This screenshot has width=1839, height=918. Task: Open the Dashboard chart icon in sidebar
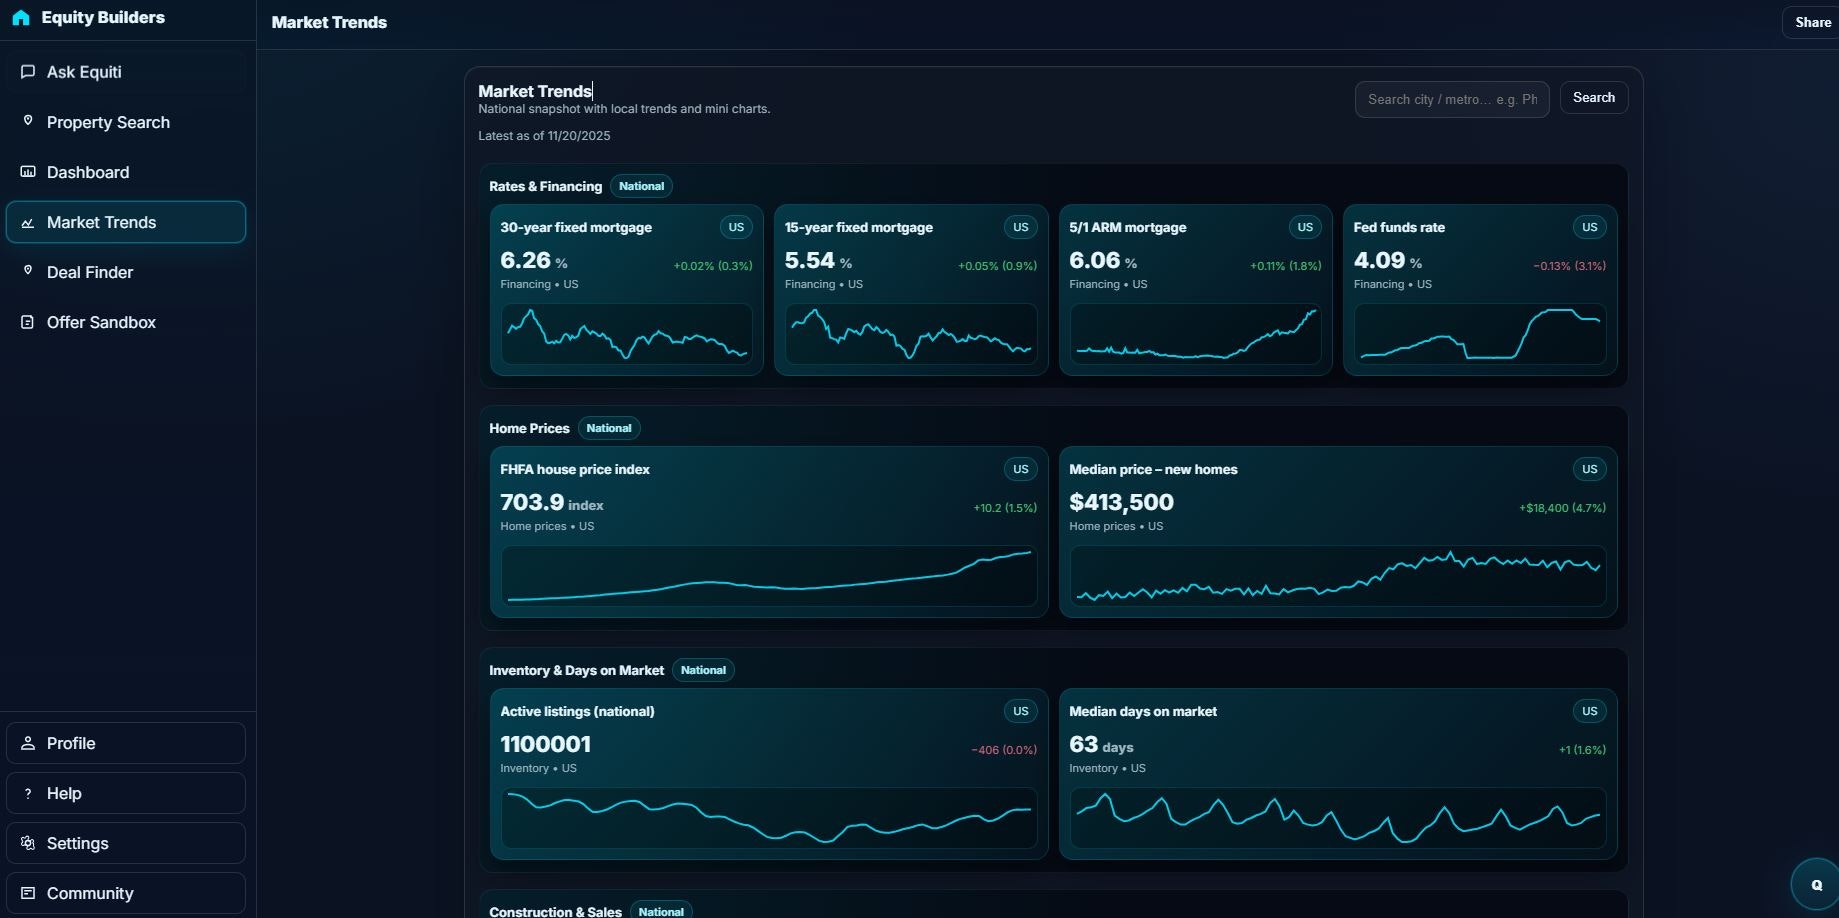point(27,171)
